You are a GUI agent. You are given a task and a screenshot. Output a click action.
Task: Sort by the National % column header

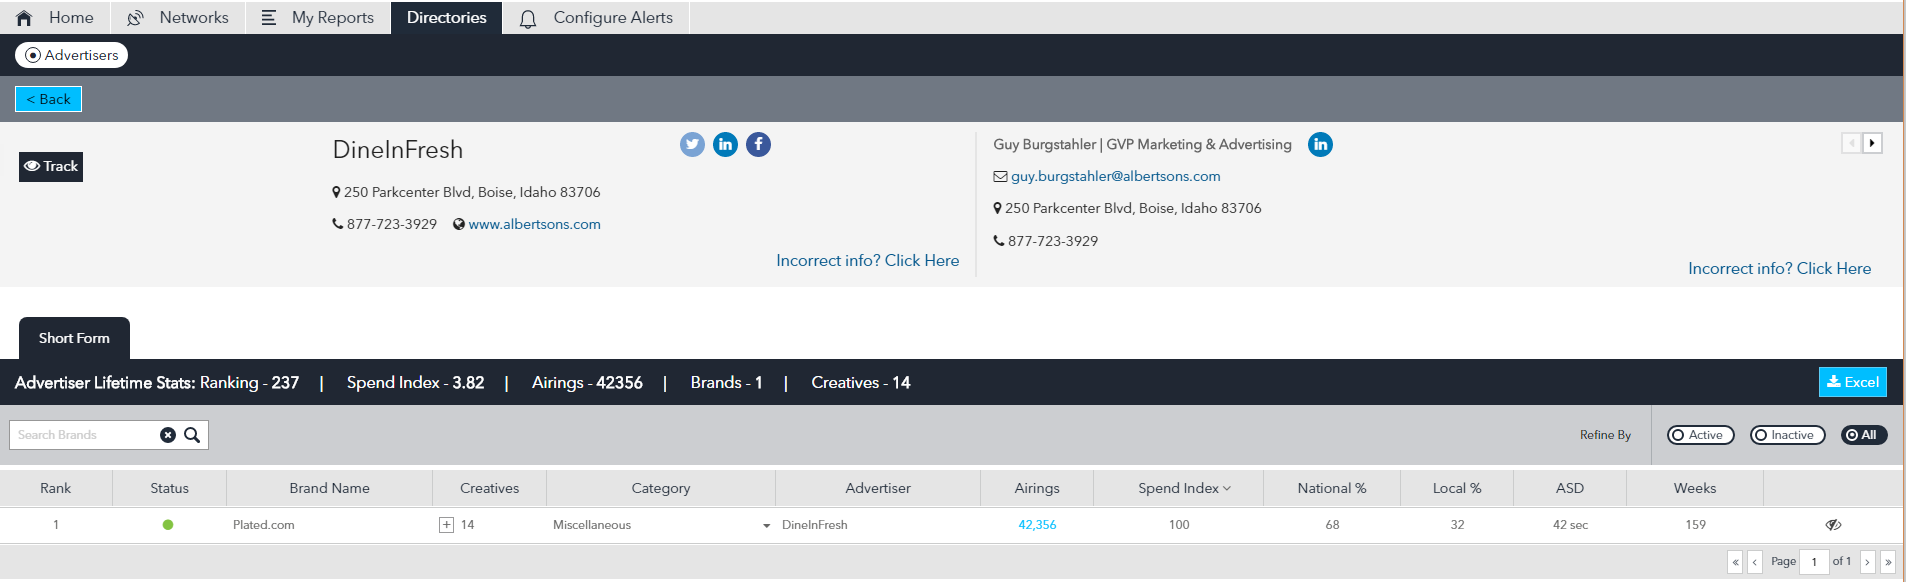(1332, 488)
